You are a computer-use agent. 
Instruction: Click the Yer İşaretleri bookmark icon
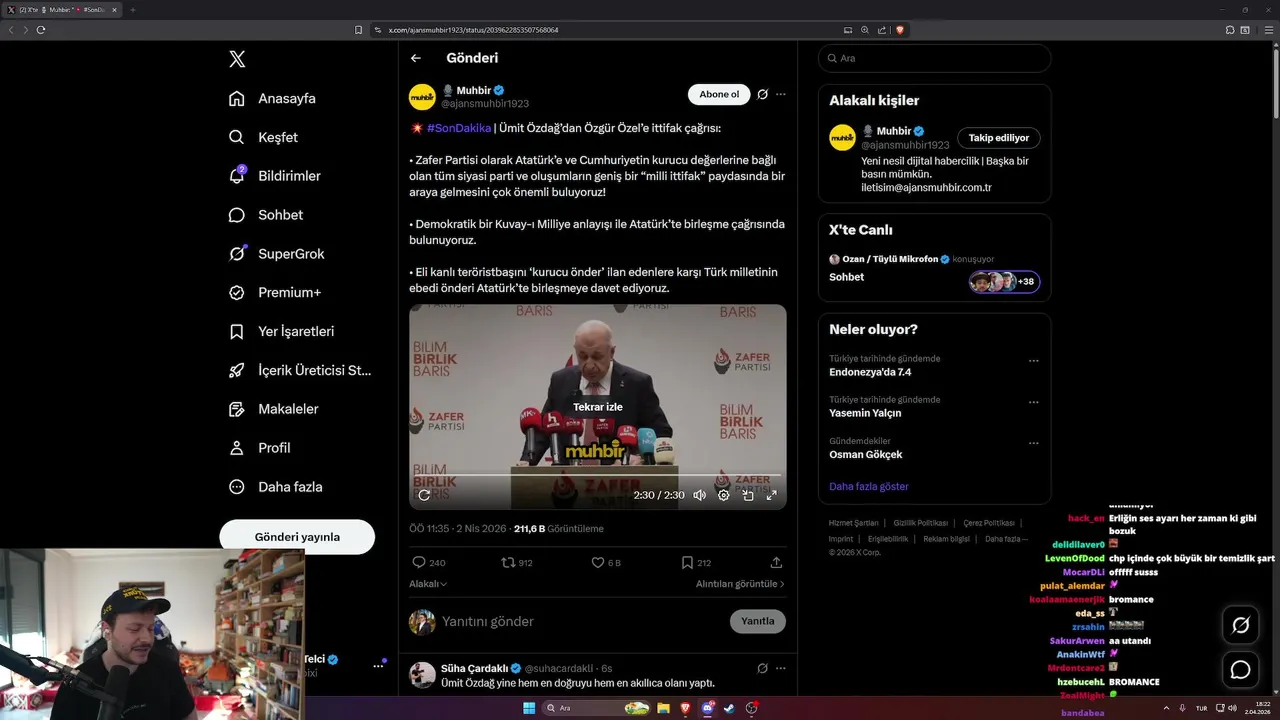click(237, 331)
